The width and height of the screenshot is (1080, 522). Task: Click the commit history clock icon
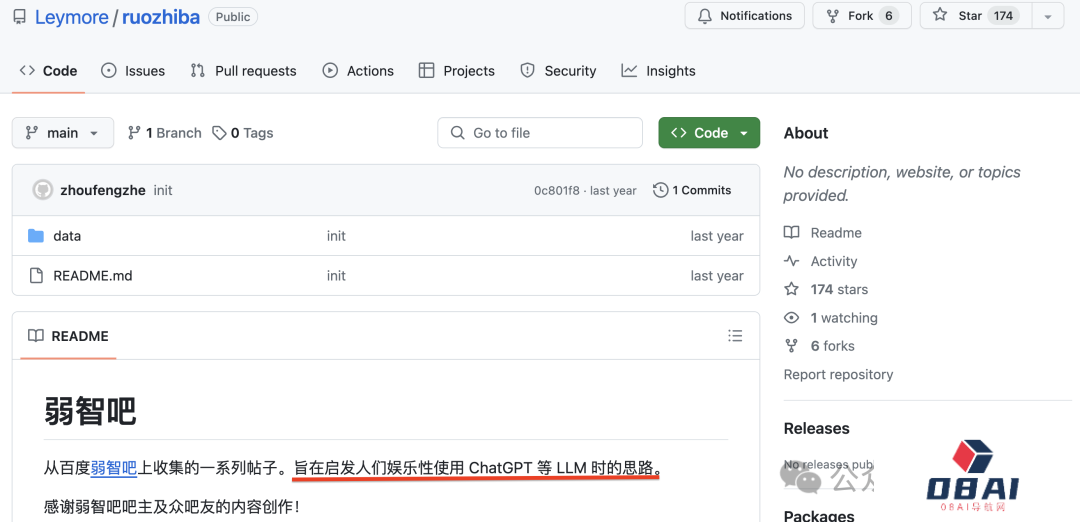pos(660,190)
